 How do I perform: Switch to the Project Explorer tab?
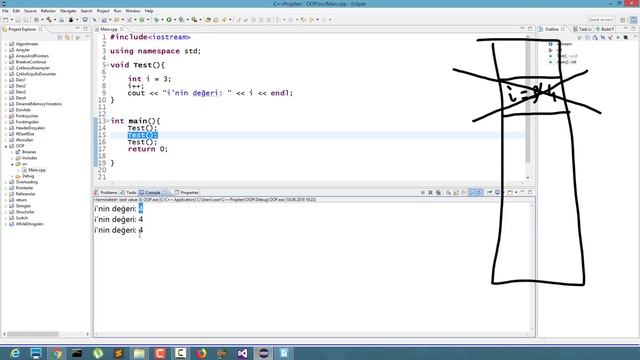pos(22,29)
